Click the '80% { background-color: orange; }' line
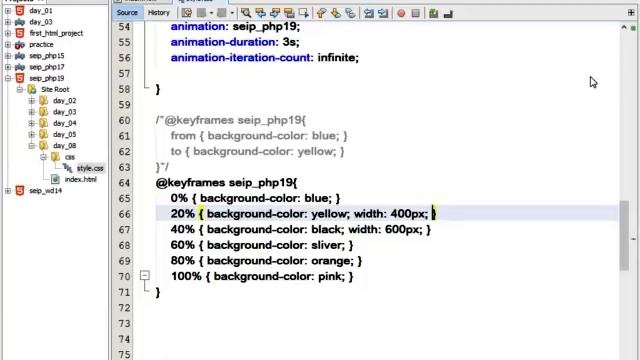 (266, 261)
